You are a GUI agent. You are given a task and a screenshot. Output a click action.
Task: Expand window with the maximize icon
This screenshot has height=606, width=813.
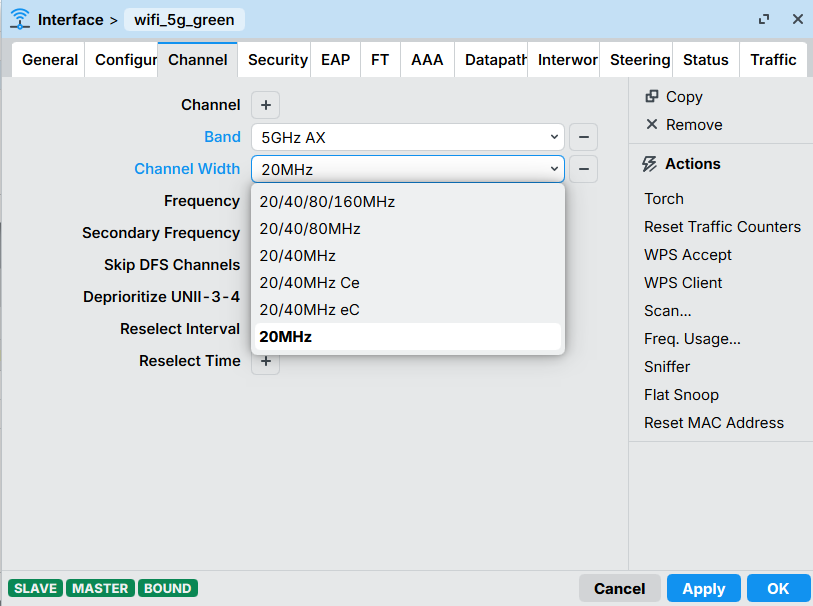point(764,20)
